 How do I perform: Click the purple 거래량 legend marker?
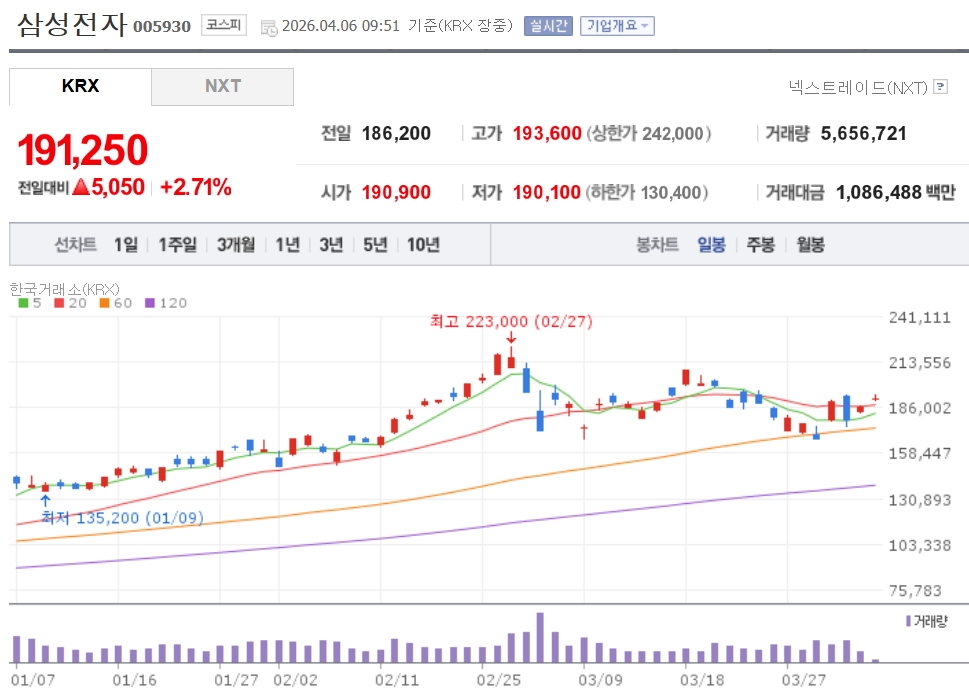(908, 621)
